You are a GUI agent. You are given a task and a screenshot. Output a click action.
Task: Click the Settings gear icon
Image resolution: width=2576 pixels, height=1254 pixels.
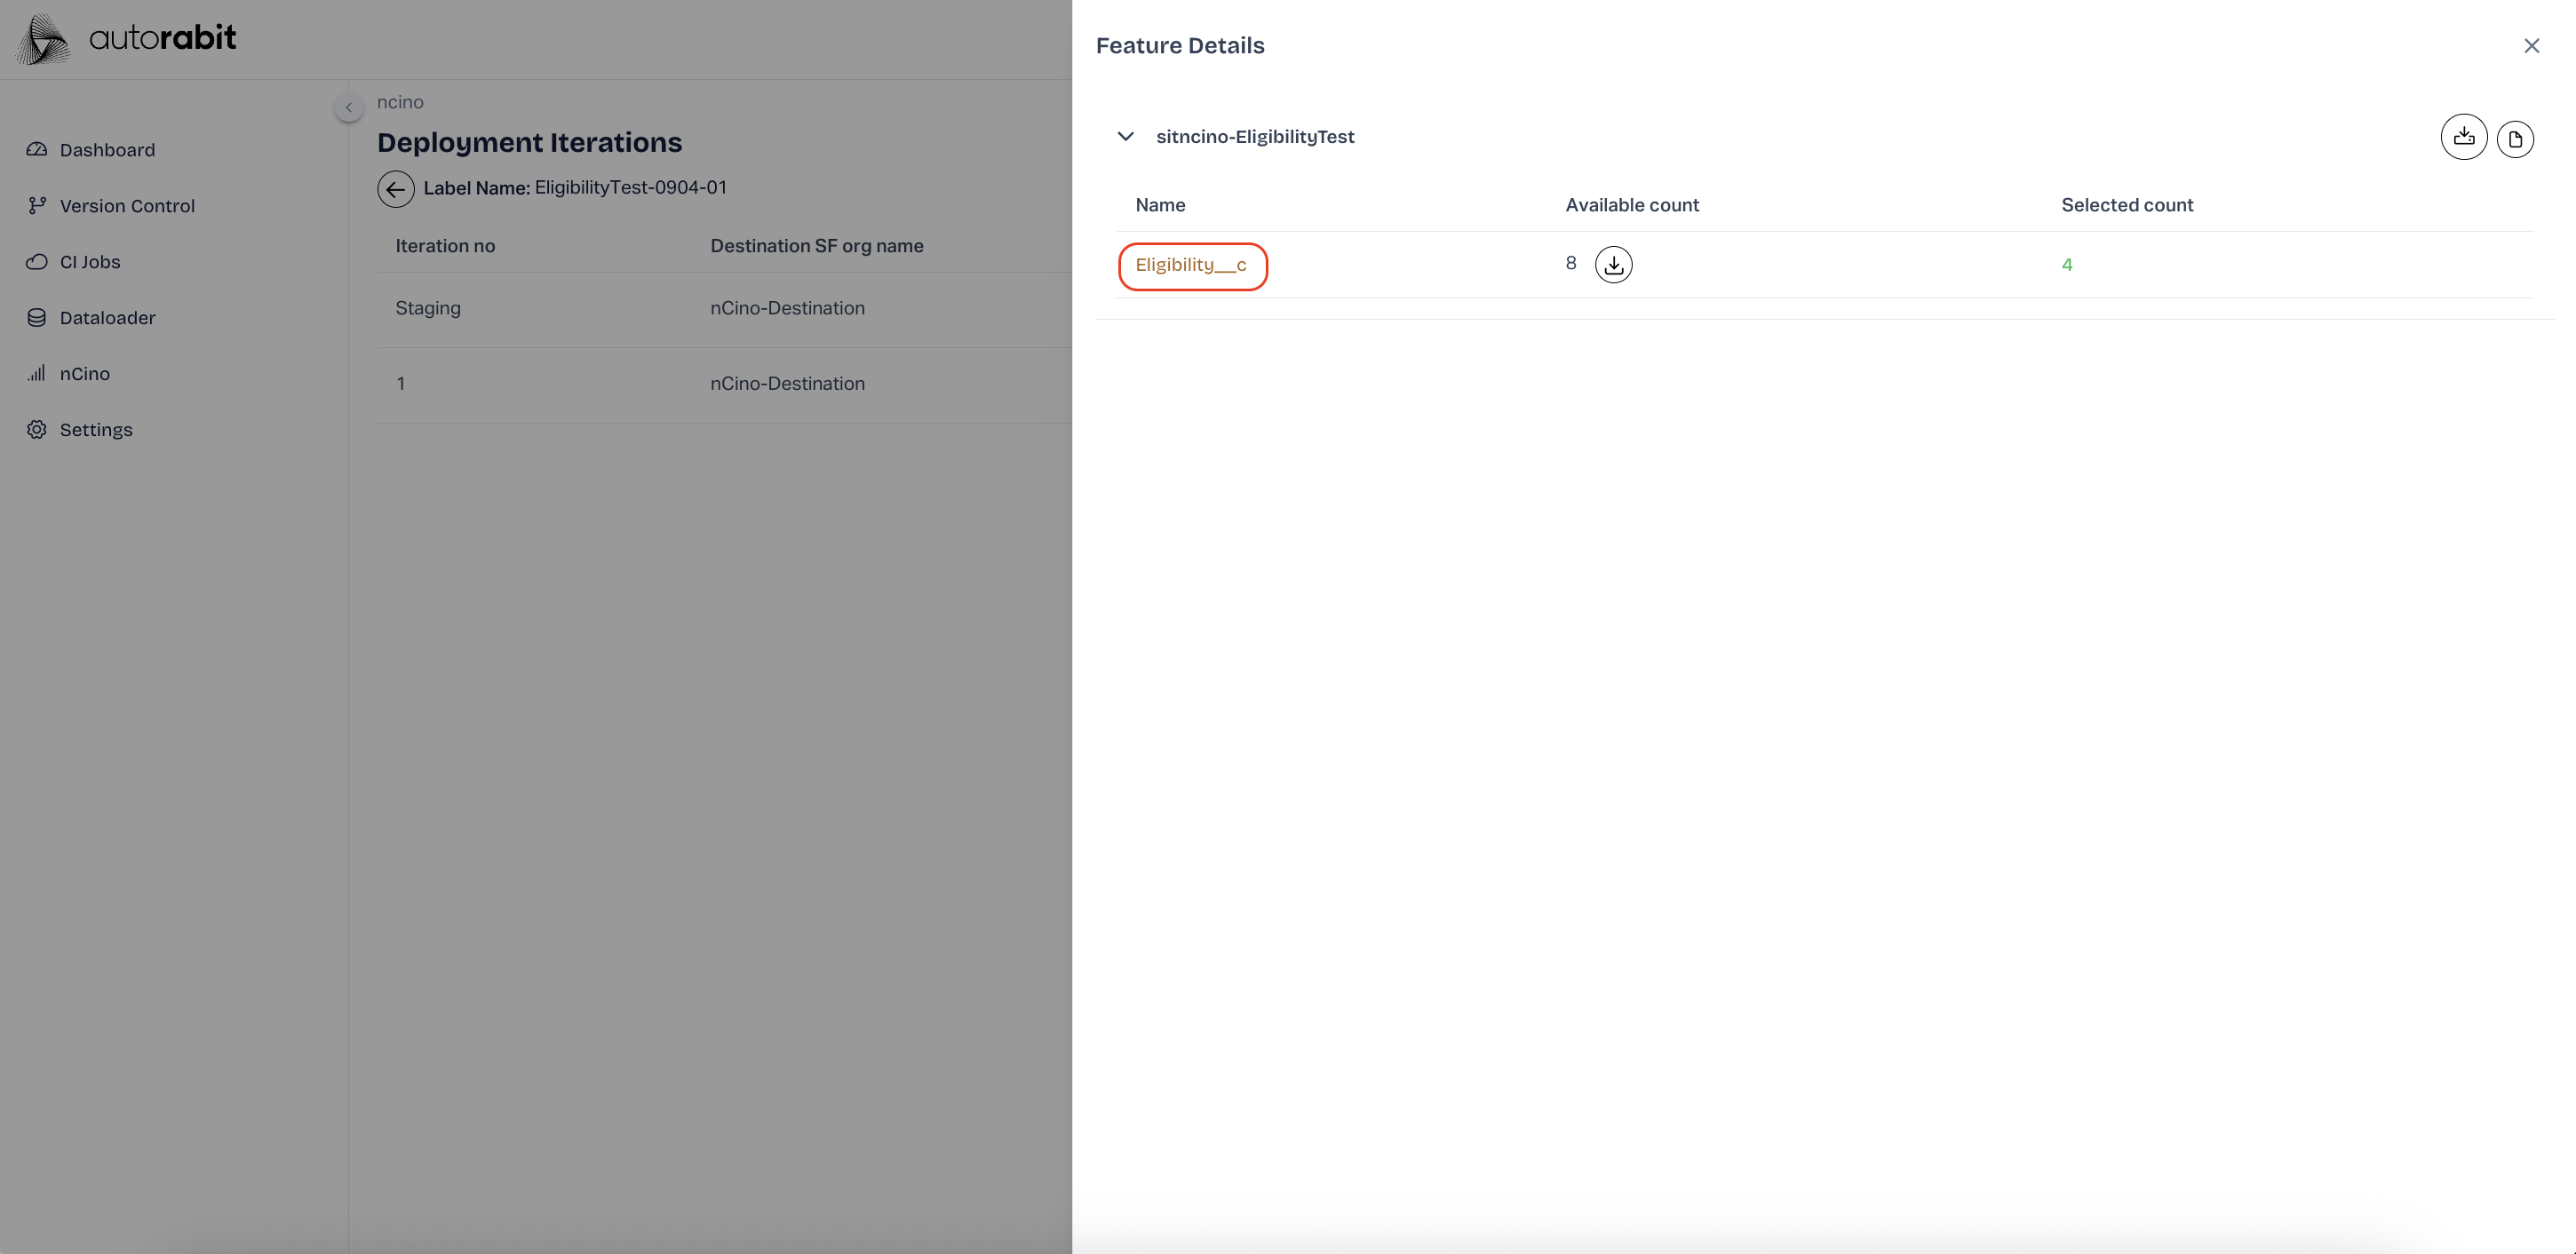pos(37,430)
